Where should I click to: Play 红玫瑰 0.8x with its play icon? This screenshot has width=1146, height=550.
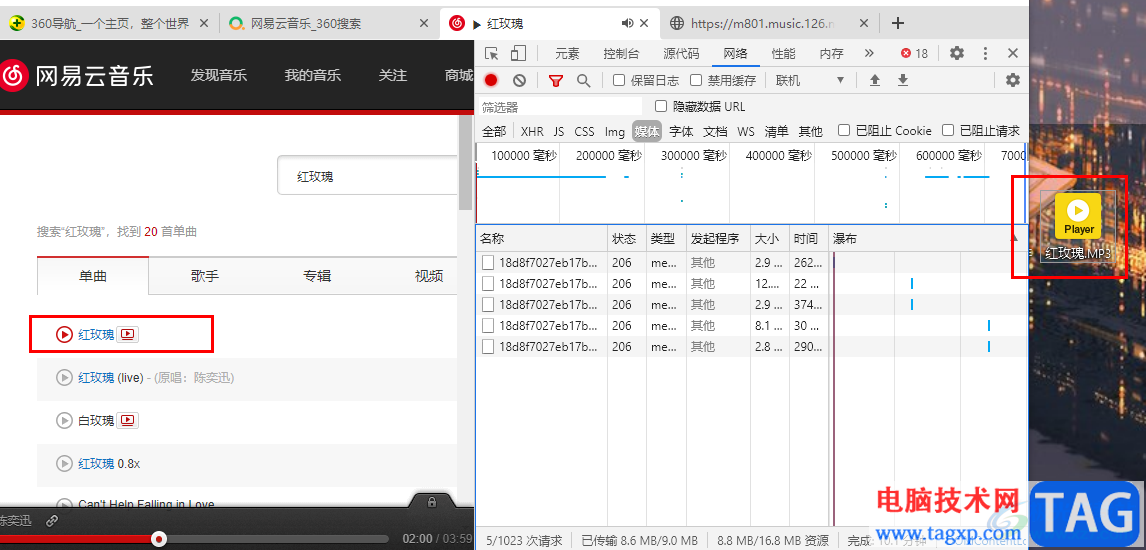click(64, 464)
